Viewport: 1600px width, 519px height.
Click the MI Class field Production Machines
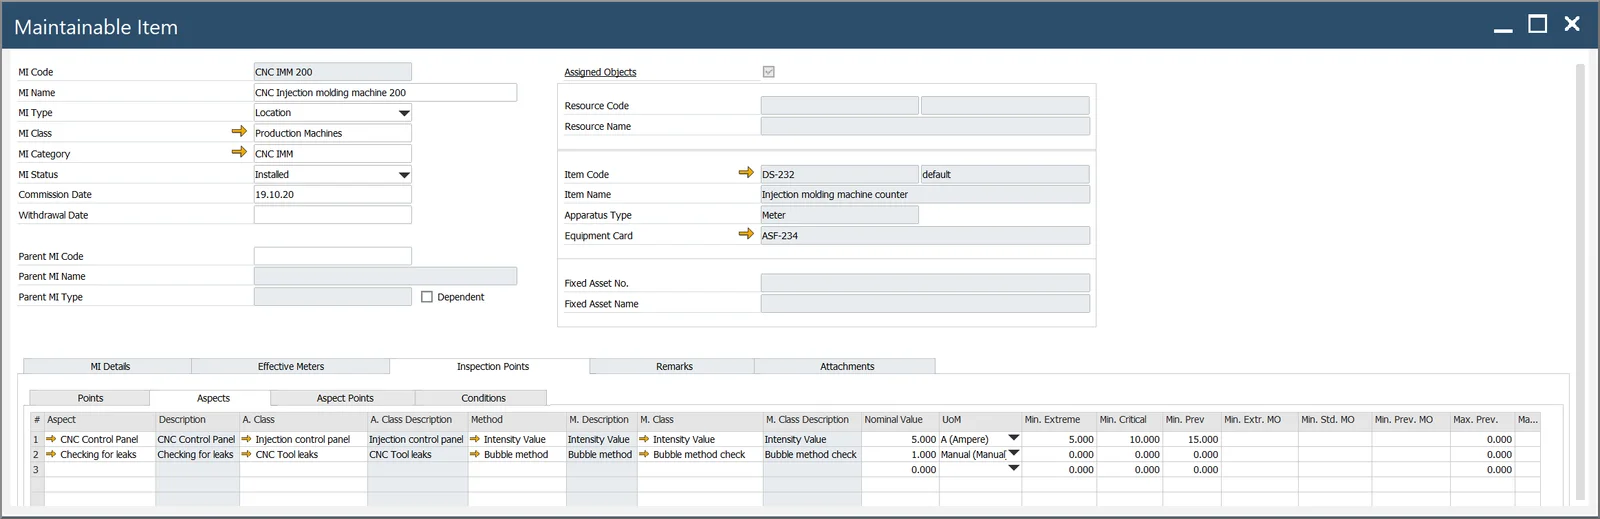point(333,133)
